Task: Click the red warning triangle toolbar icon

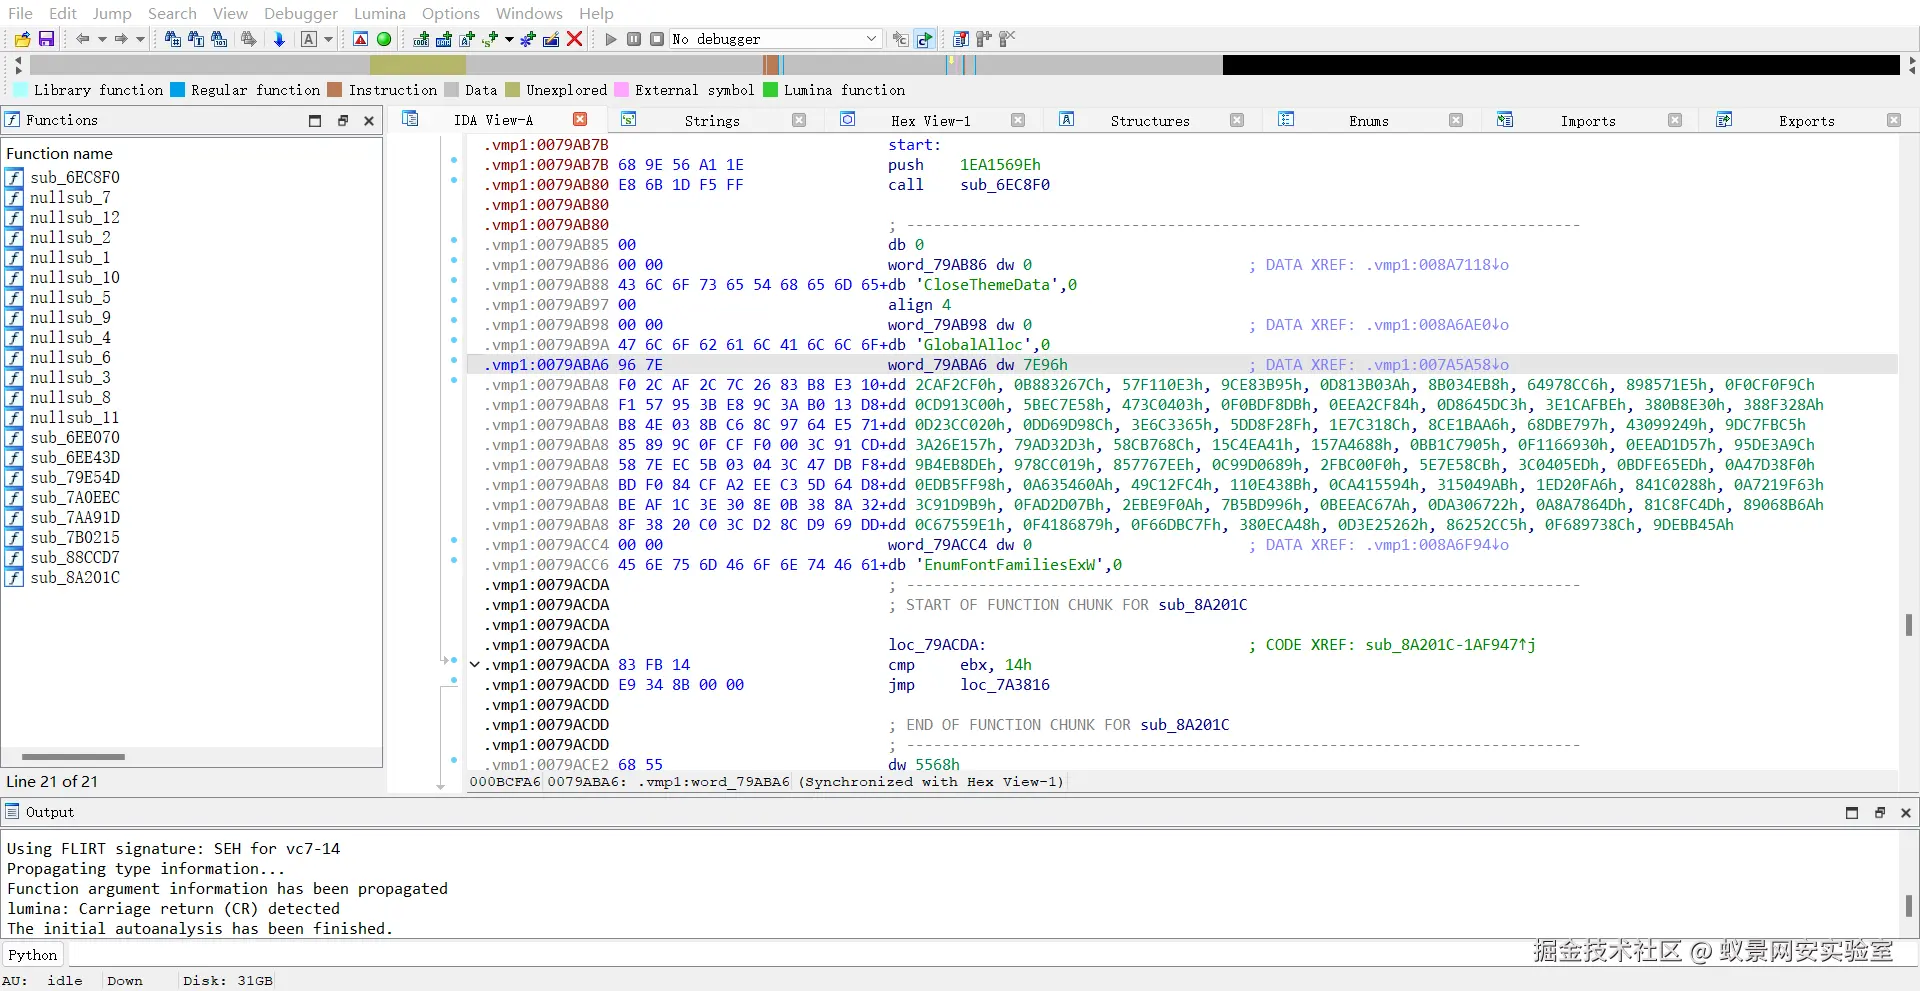Action: click(x=361, y=39)
